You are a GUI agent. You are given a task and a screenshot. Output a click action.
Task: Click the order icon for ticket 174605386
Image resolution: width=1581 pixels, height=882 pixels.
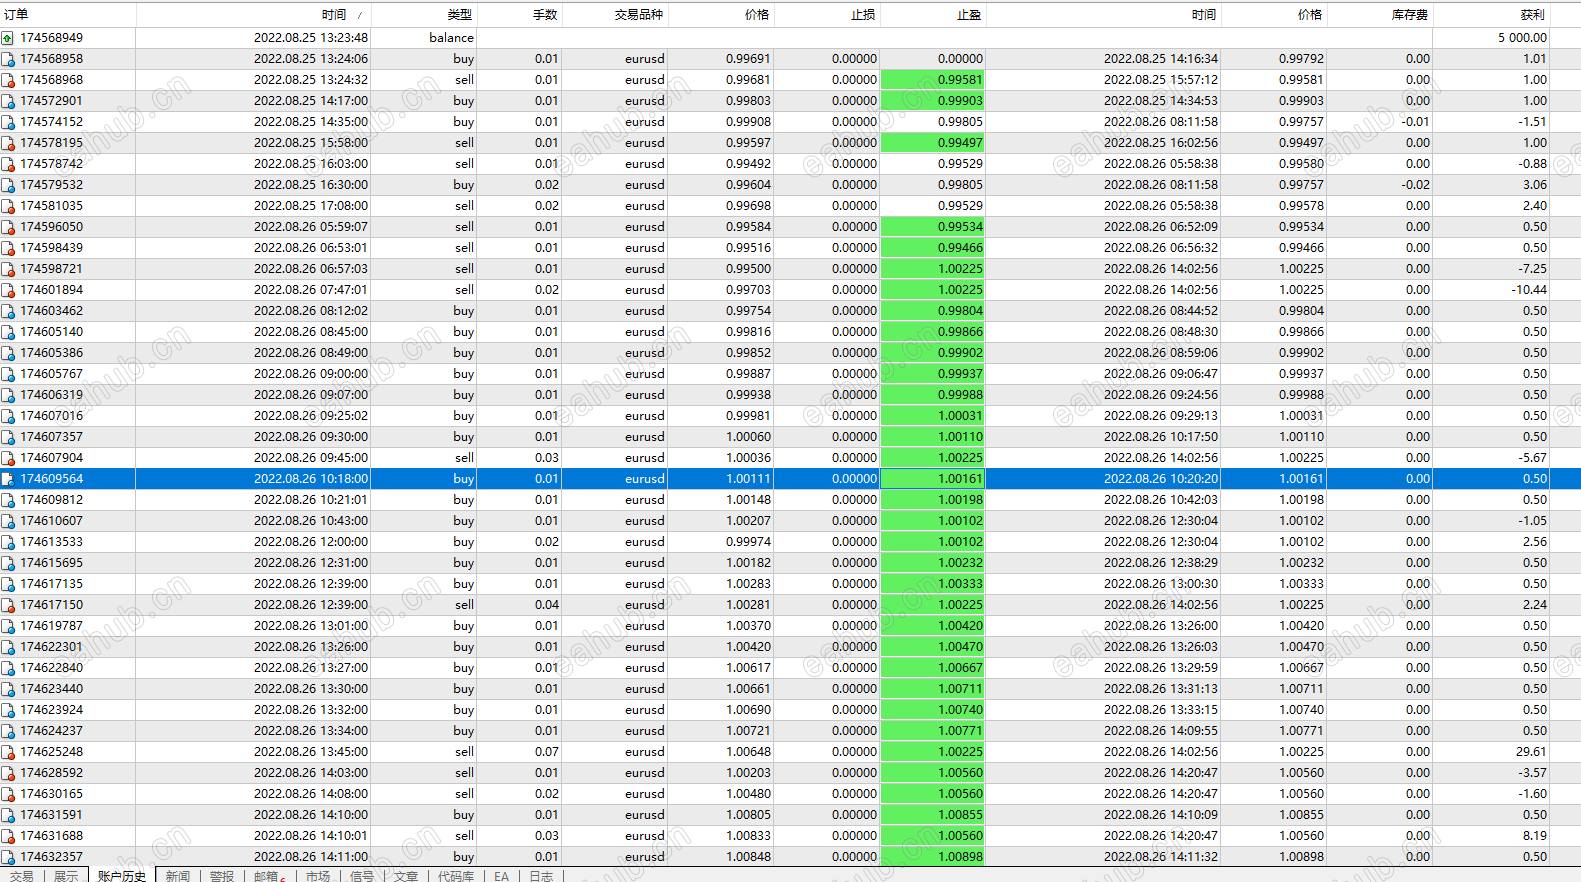[7, 353]
